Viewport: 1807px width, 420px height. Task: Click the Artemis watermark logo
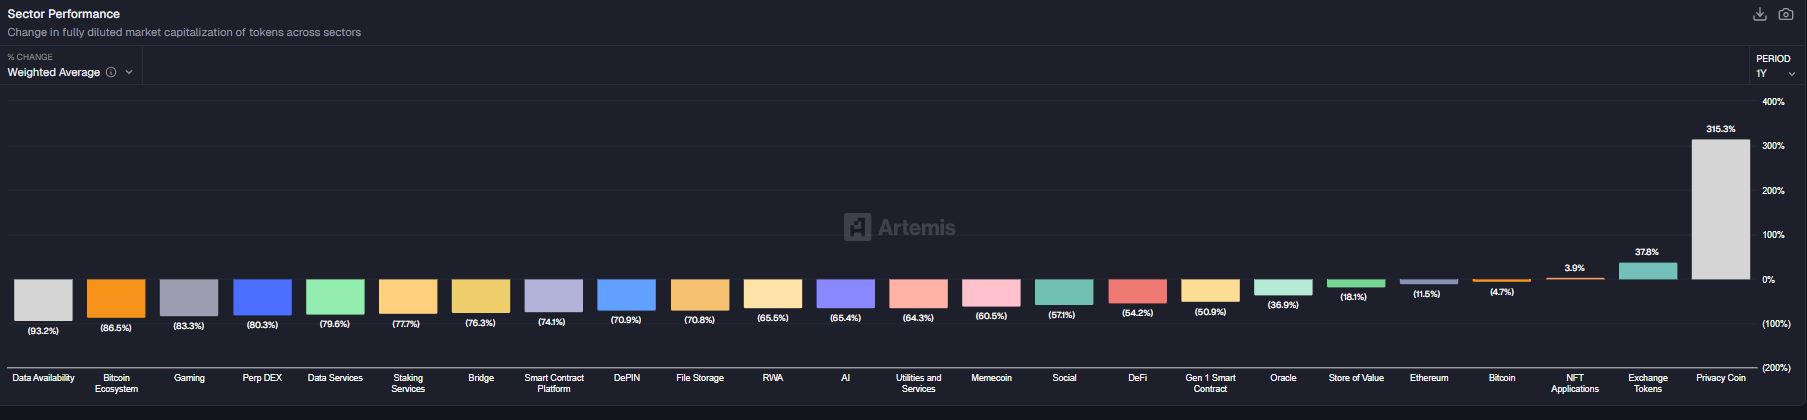(899, 227)
